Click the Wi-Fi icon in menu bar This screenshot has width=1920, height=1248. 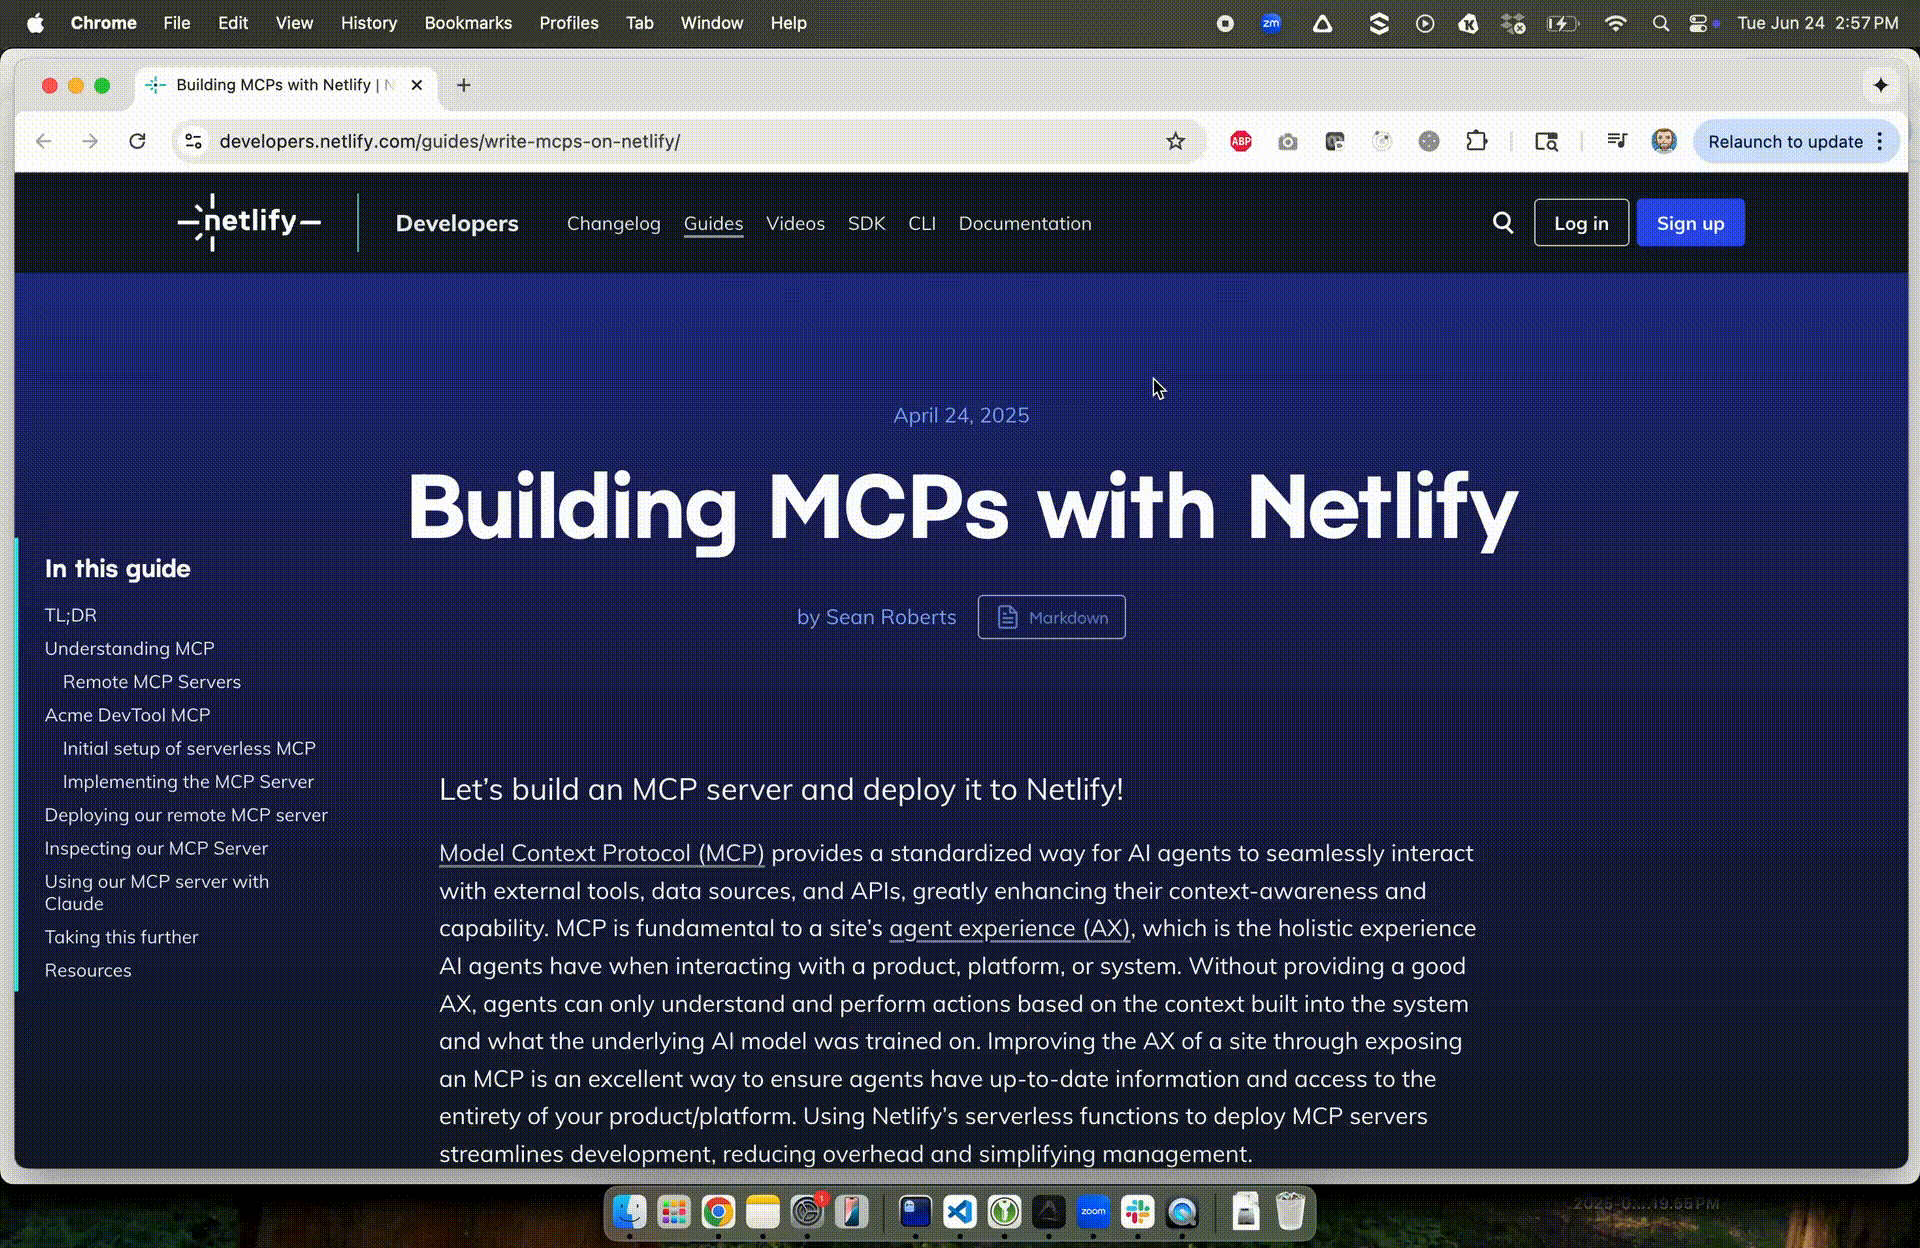[1615, 23]
